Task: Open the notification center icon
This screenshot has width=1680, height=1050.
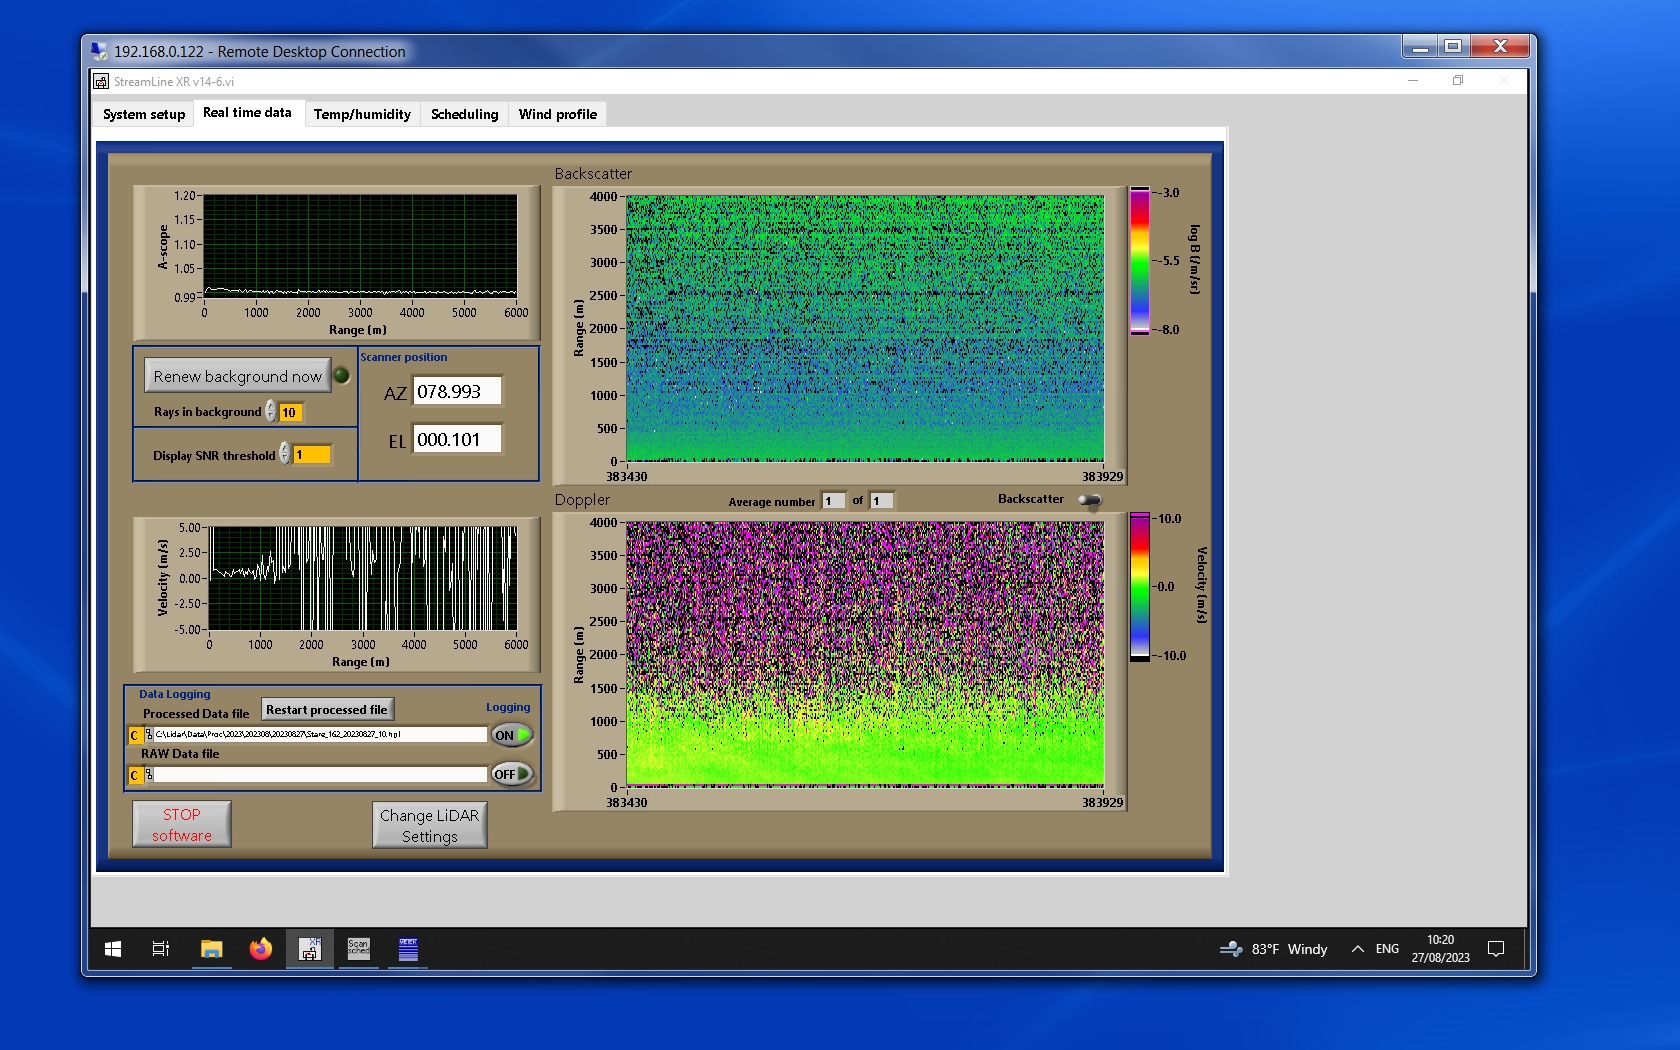Action: (x=1496, y=949)
